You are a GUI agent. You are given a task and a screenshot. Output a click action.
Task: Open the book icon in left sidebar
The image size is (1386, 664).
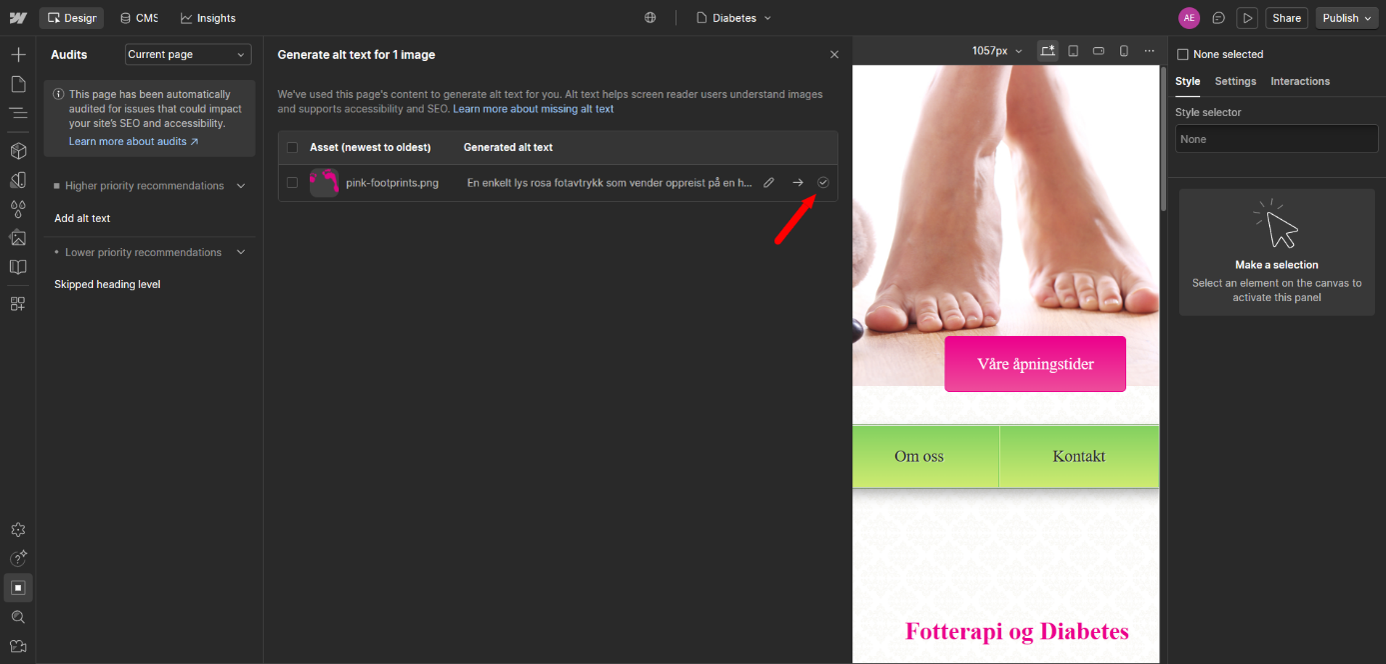[18, 267]
